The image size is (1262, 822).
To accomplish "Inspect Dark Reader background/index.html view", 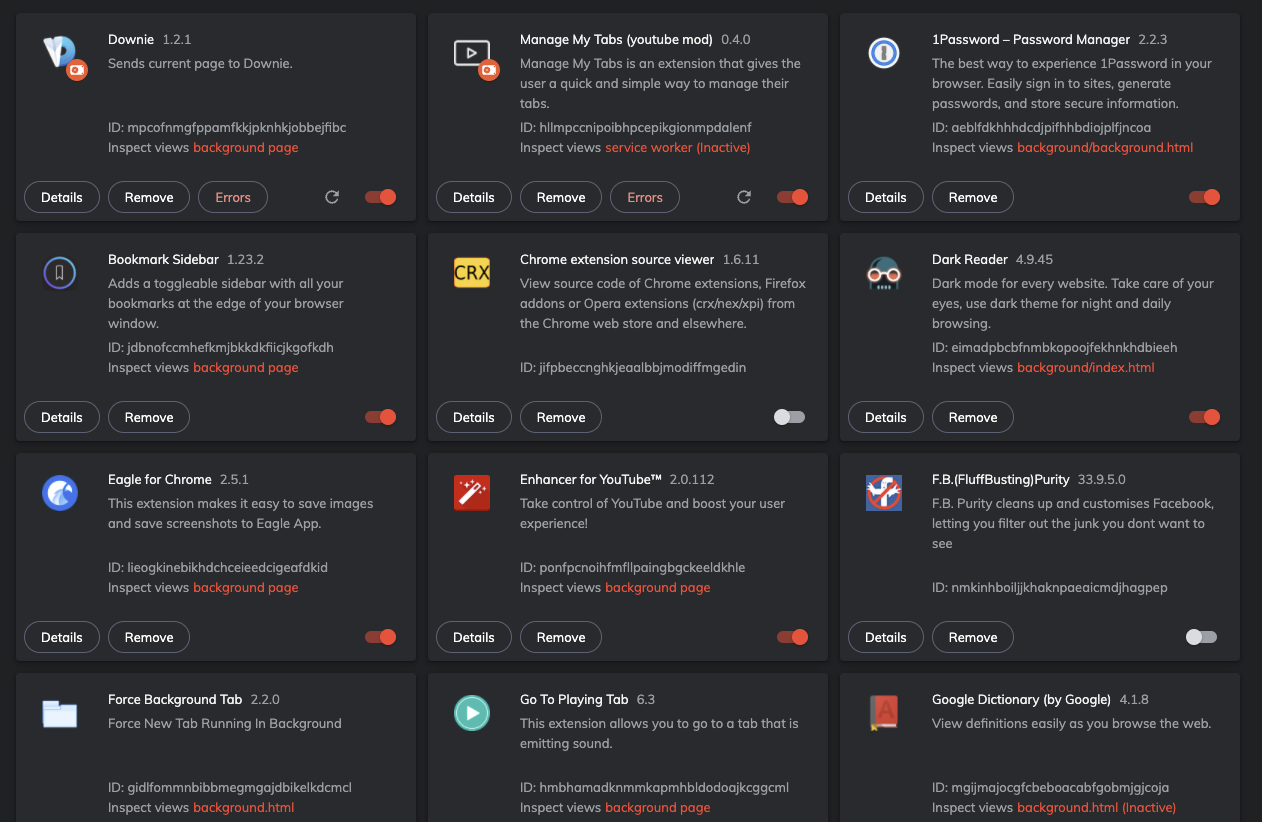I will pyautogui.click(x=1085, y=368).
